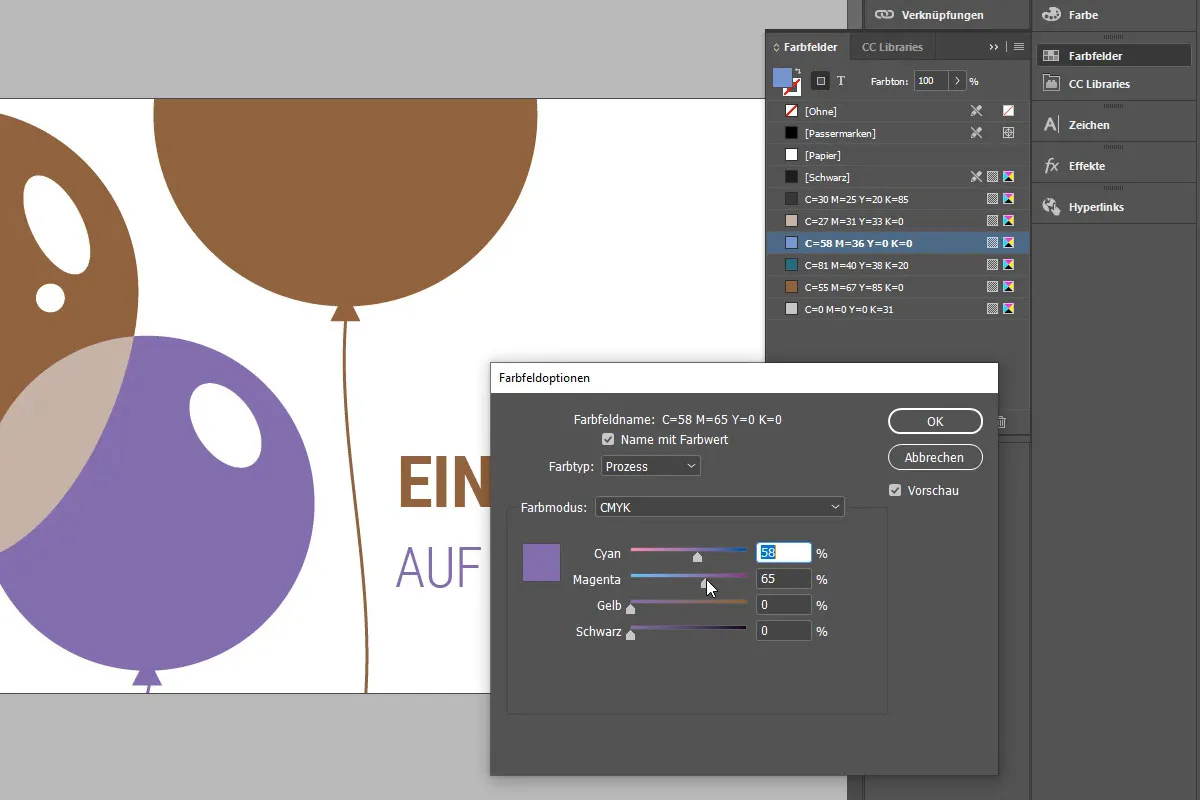This screenshot has height=800, width=1200.
Task: Collapse panel with double-arrow chevrons
Action: click(x=994, y=47)
